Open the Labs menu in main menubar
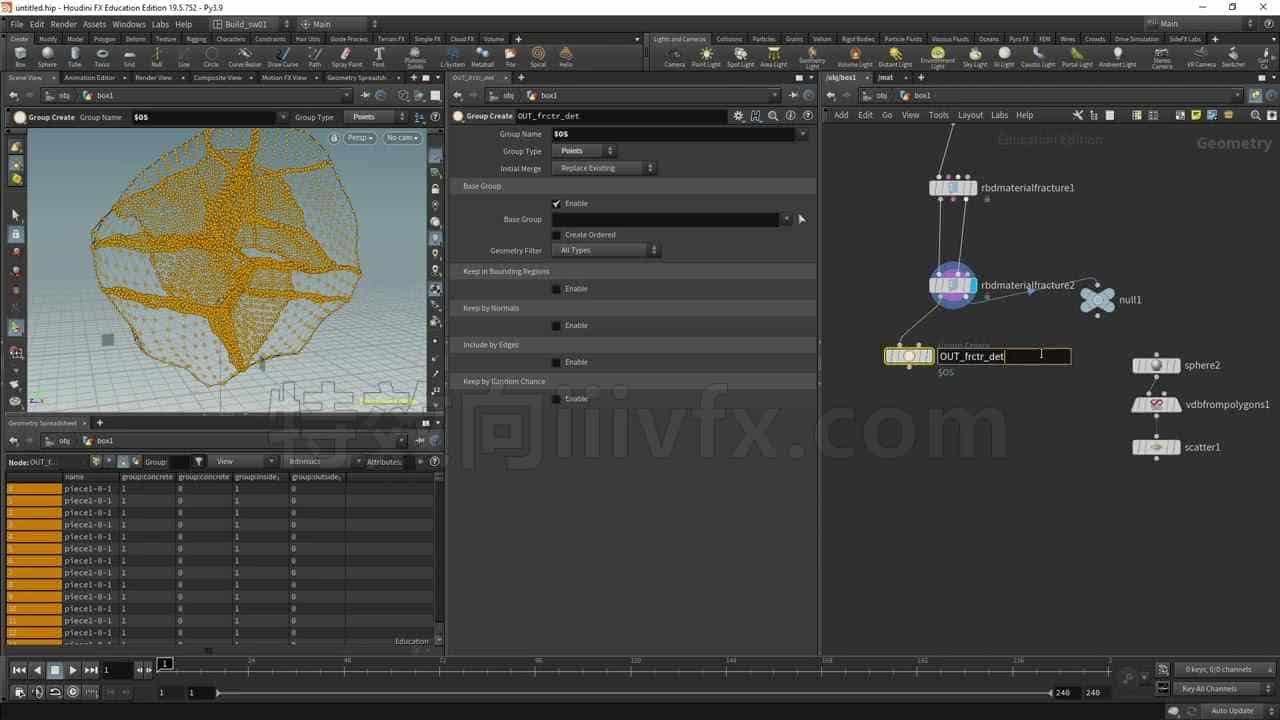Screen dimensions: 1280x720 click(x=160, y=24)
